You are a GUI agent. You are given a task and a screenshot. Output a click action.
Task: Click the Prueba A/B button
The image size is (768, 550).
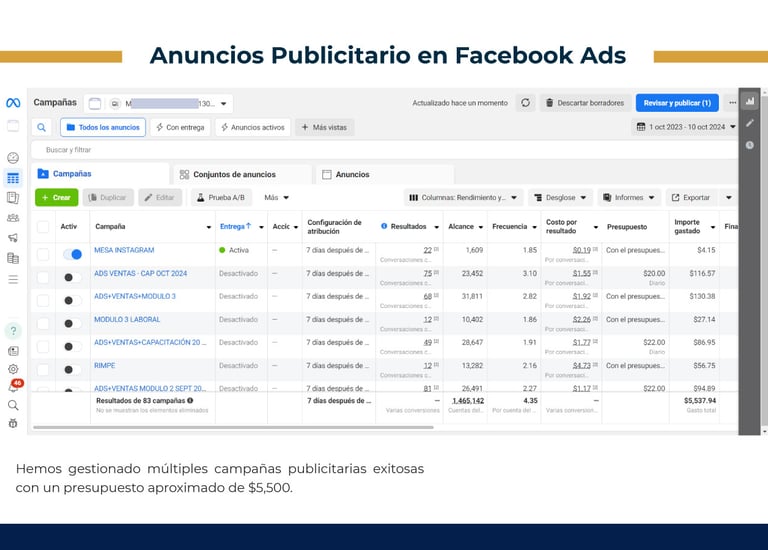pos(221,197)
